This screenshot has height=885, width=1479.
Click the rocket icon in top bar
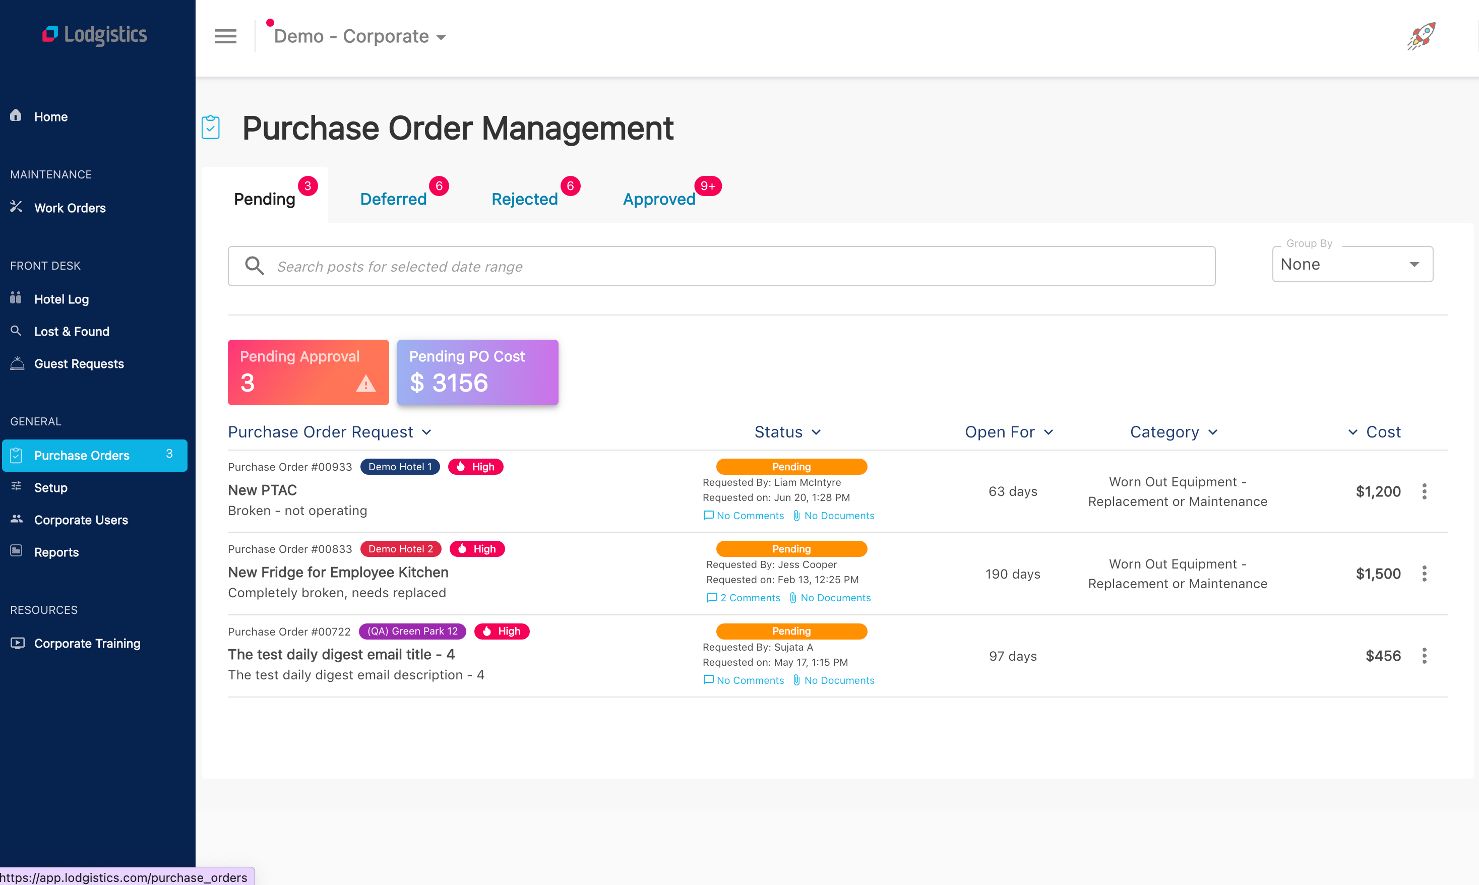1421,37
